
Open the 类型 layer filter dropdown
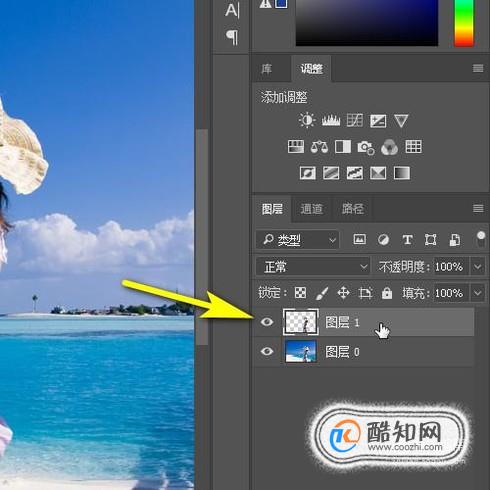point(298,240)
